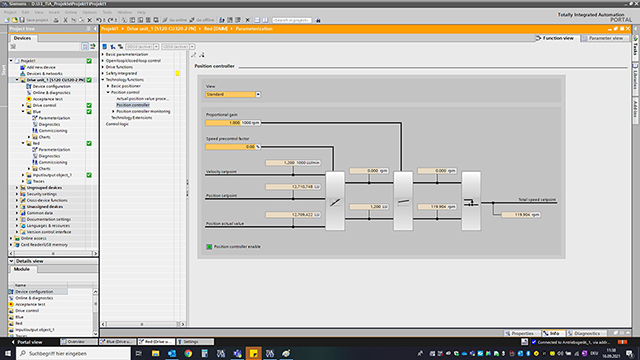The image size is (640, 360).
Task: Open the View dropdown set to Standard
Action: pos(233,94)
